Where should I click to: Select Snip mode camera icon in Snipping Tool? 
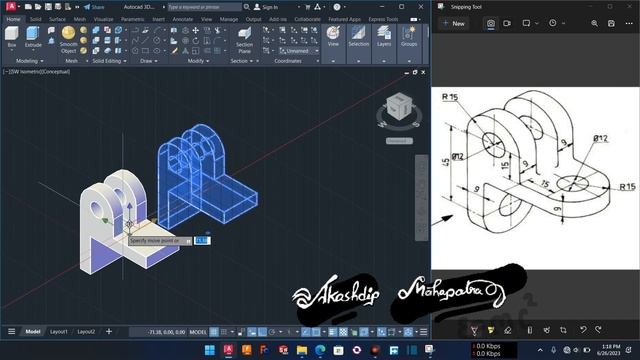(491, 23)
